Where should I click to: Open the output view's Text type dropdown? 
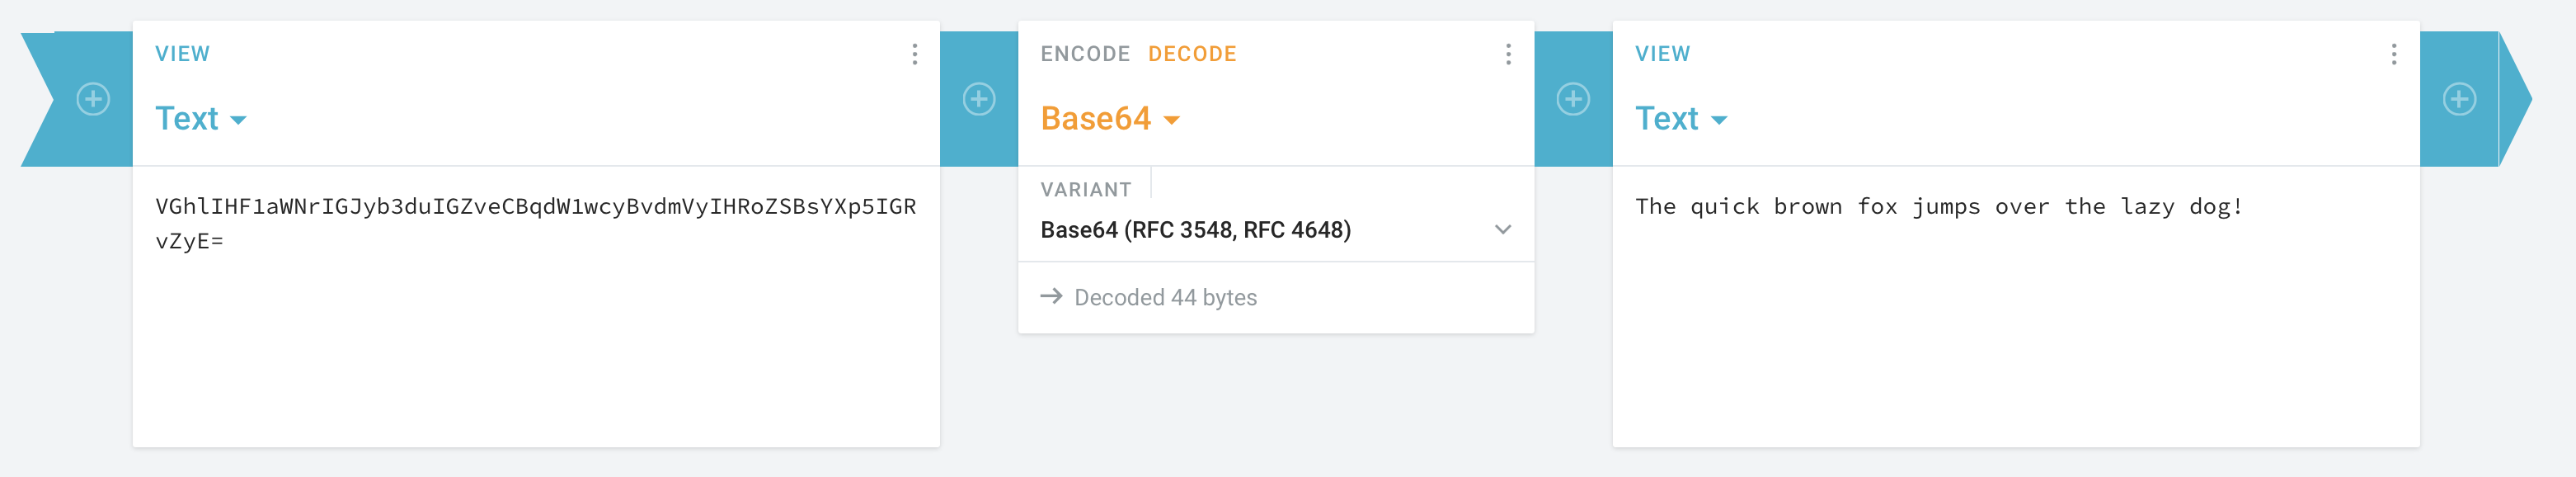[x=1680, y=119]
